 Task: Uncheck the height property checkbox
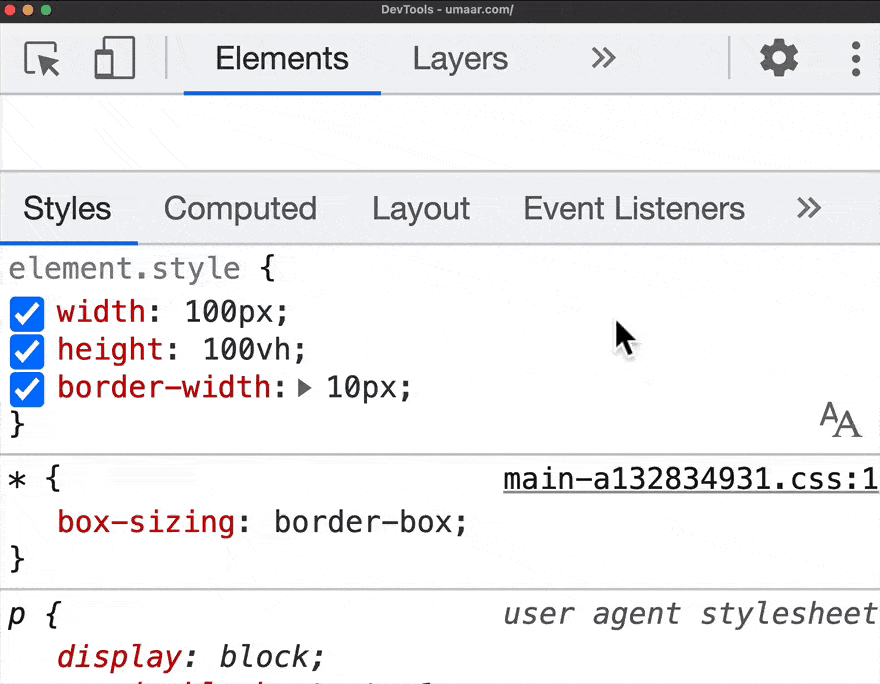[x=27, y=351]
